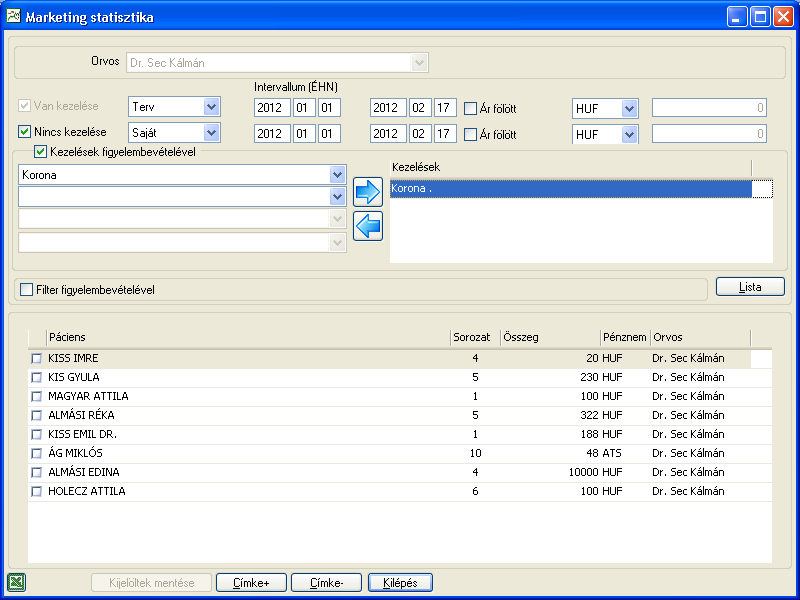Minimize the Marketing statisztika window
This screenshot has height=600, width=800.
click(737, 17)
